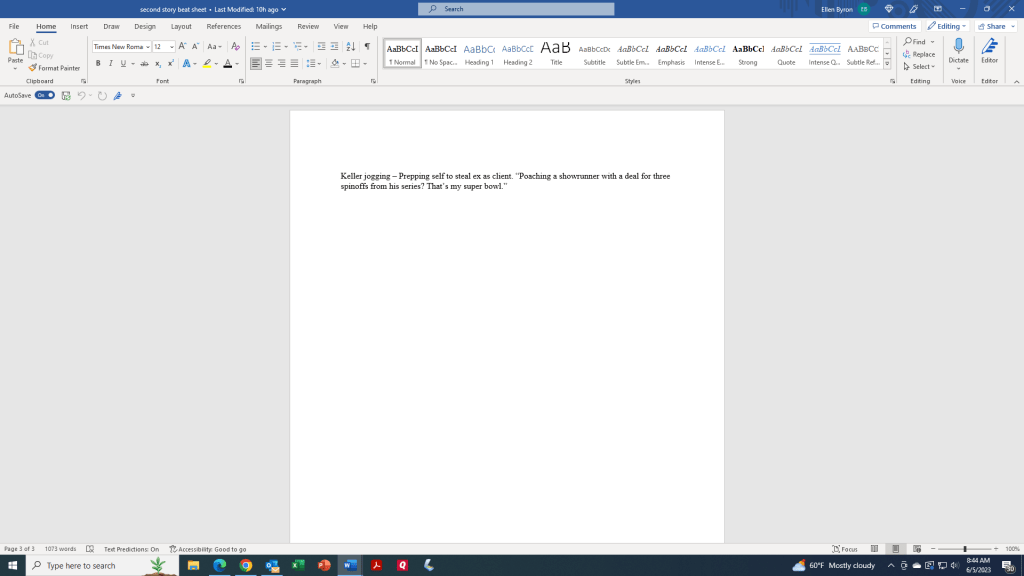The image size is (1024, 576).
Task: Start Dictate microphone
Action: (x=958, y=51)
